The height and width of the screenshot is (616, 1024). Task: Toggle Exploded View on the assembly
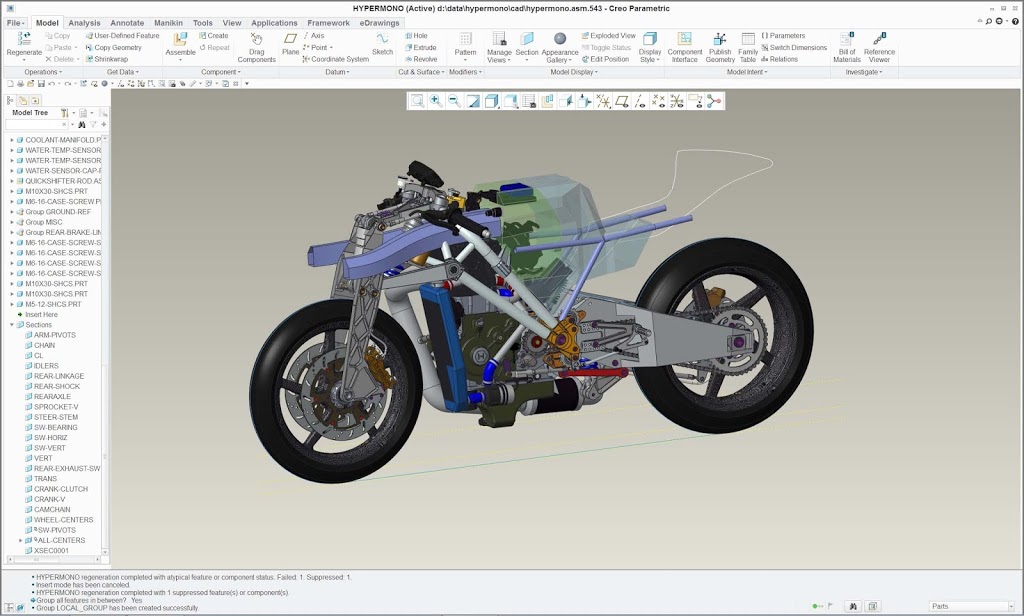[x=607, y=36]
